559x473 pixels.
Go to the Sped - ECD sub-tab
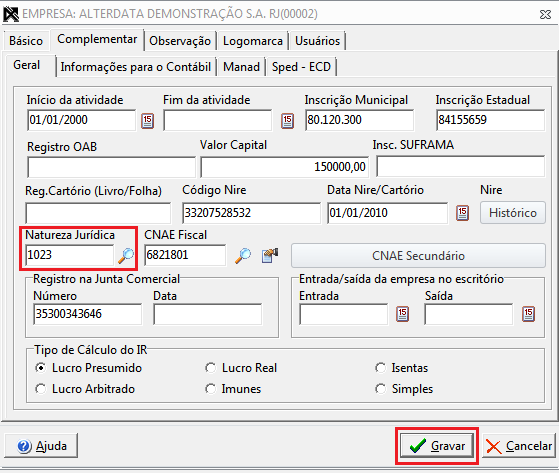click(x=301, y=67)
